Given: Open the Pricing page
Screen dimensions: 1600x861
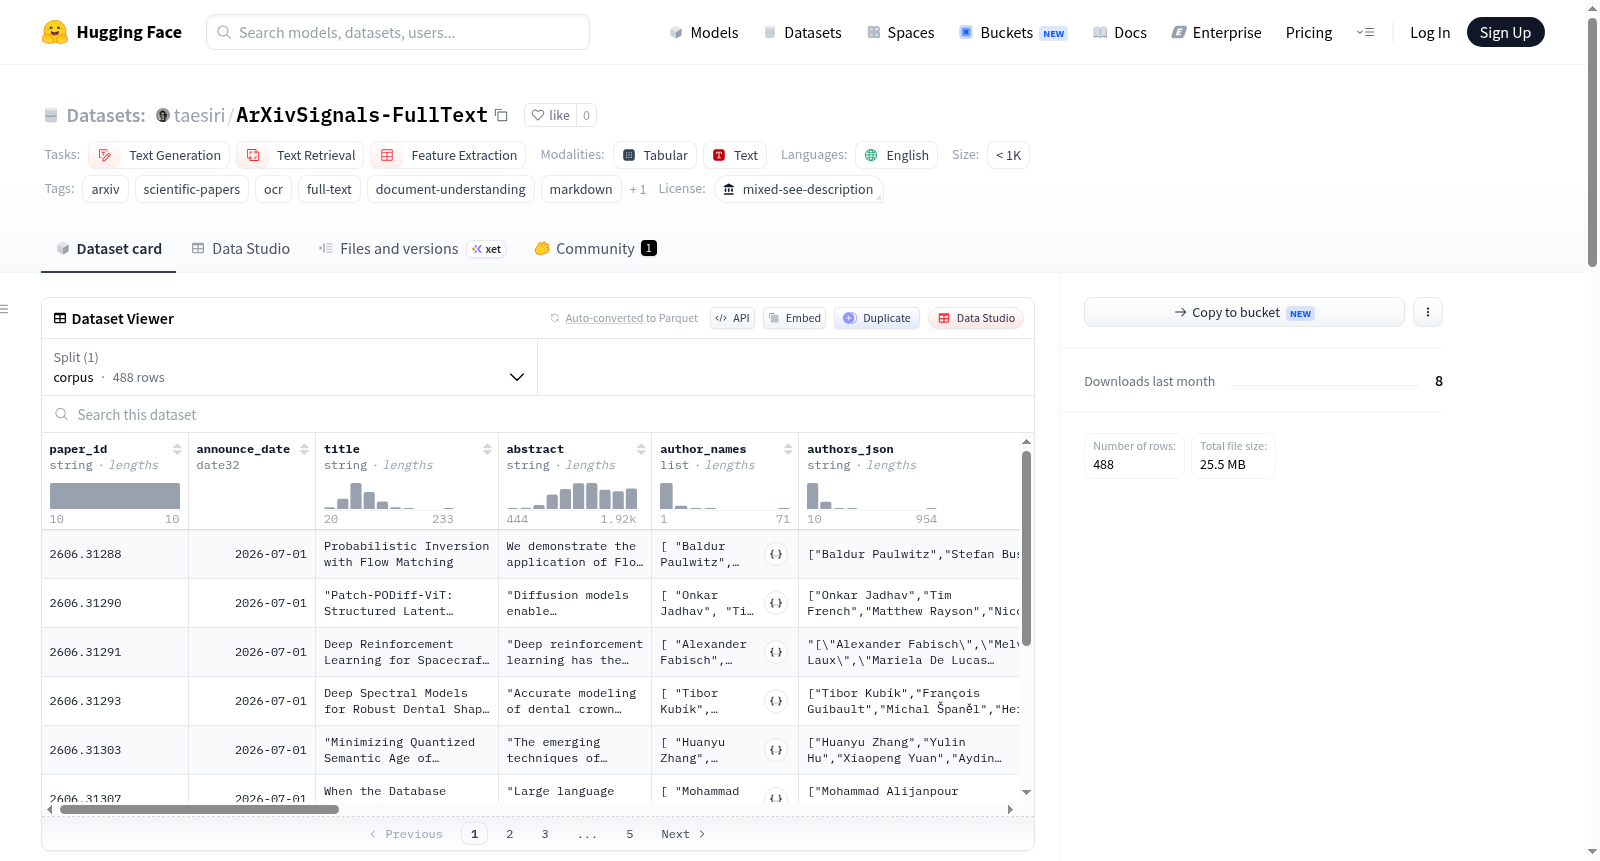Looking at the screenshot, I should tap(1309, 33).
